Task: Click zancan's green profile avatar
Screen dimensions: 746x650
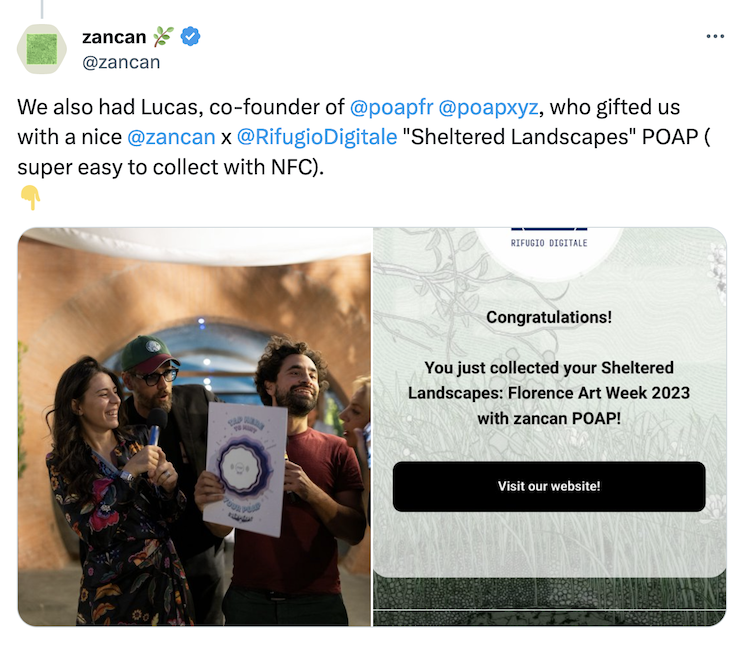Action: [42, 49]
